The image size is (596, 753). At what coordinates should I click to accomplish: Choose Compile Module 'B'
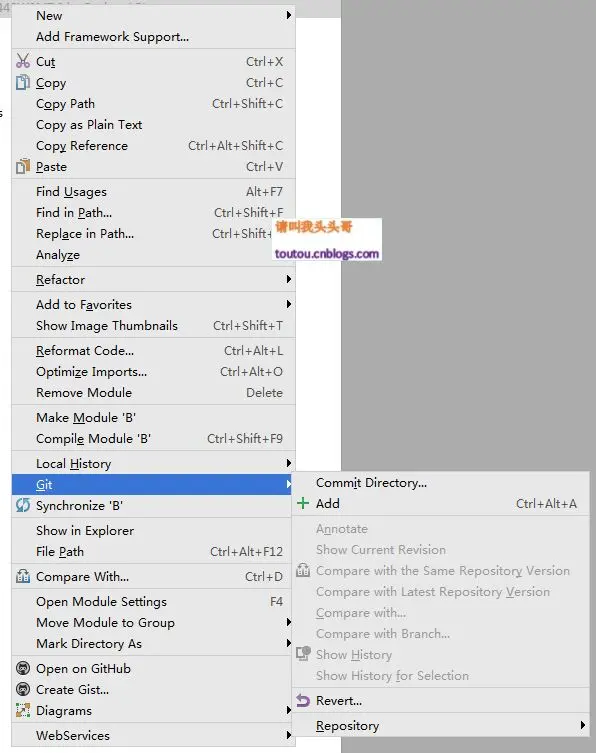pos(153,438)
